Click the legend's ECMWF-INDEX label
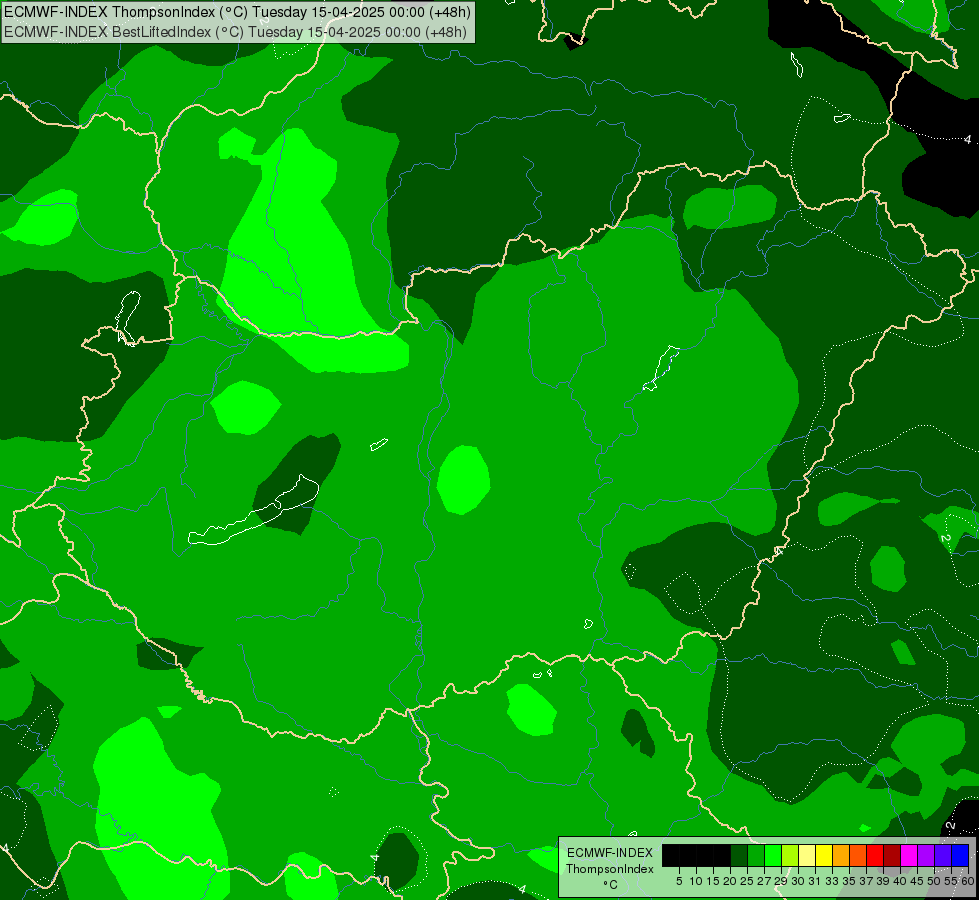 tap(610, 853)
